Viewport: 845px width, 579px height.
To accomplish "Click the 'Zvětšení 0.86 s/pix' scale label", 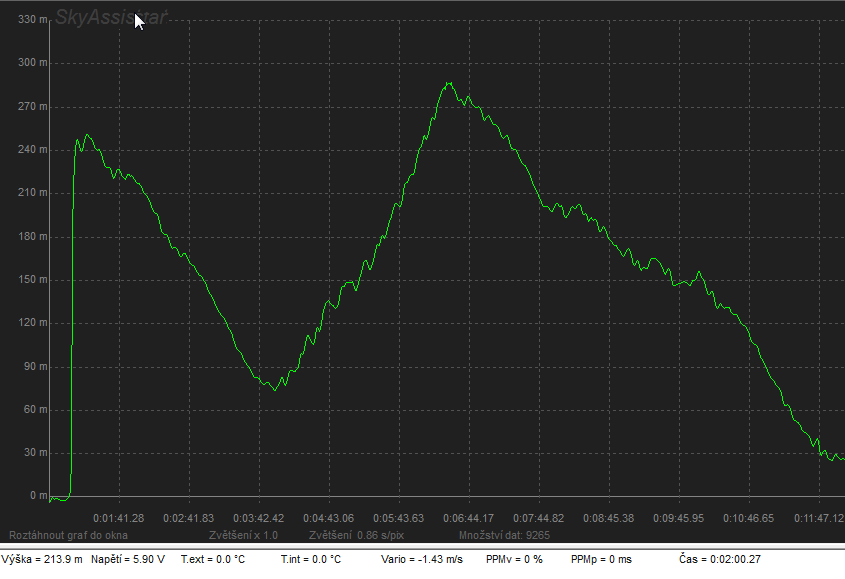I will [356, 536].
